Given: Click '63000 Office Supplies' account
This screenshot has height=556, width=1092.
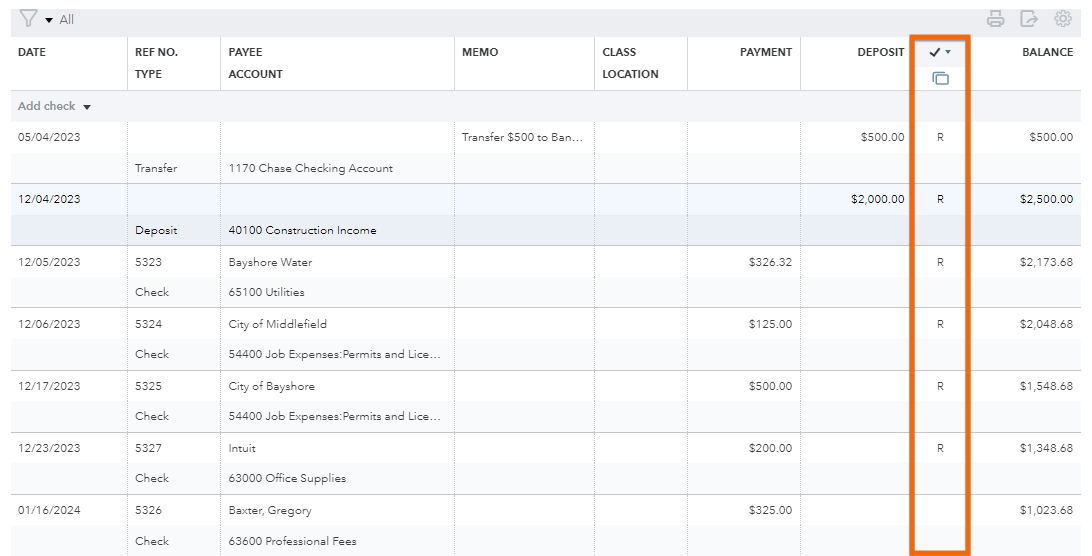Looking at the screenshot, I should pos(287,478).
